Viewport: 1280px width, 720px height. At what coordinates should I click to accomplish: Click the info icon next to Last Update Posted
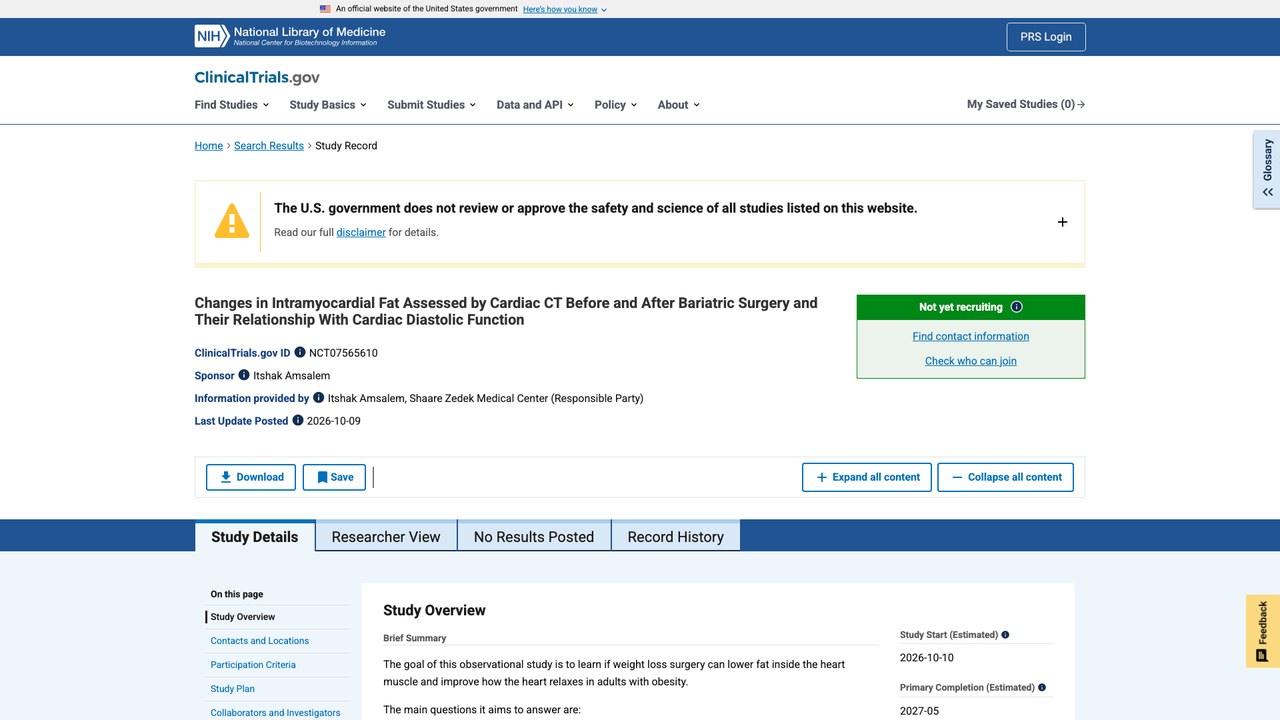pos(298,420)
